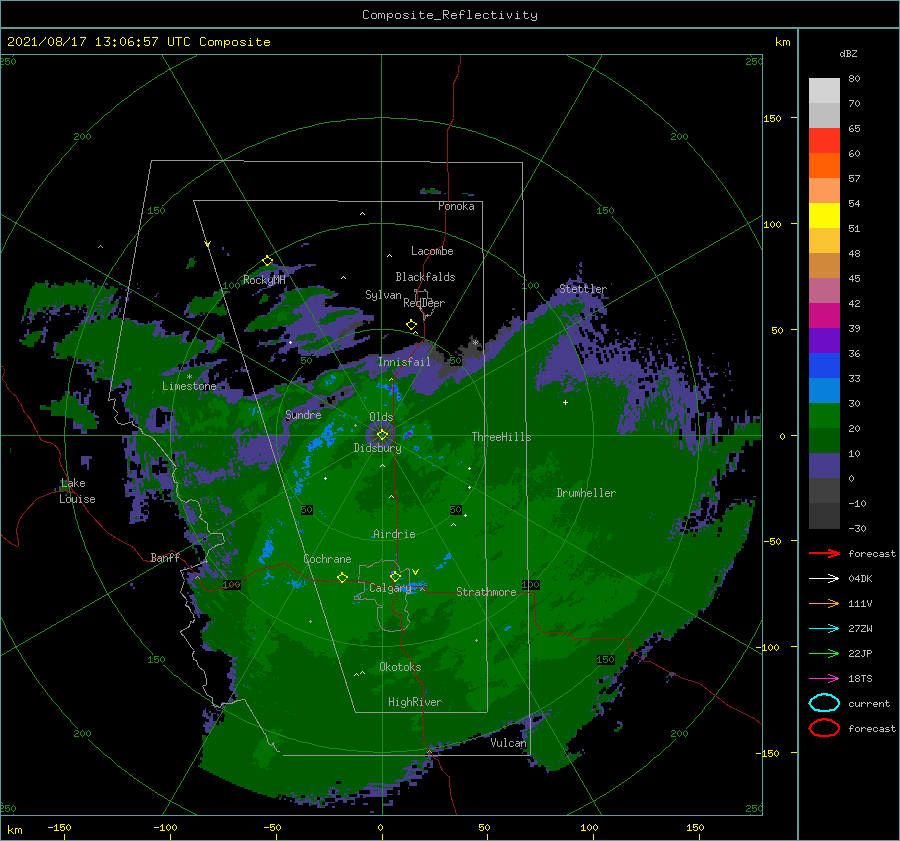This screenshot has width=900, height=841.
Task: Pick the orange 60 dBZ color swatch
Action: point(824,165)
